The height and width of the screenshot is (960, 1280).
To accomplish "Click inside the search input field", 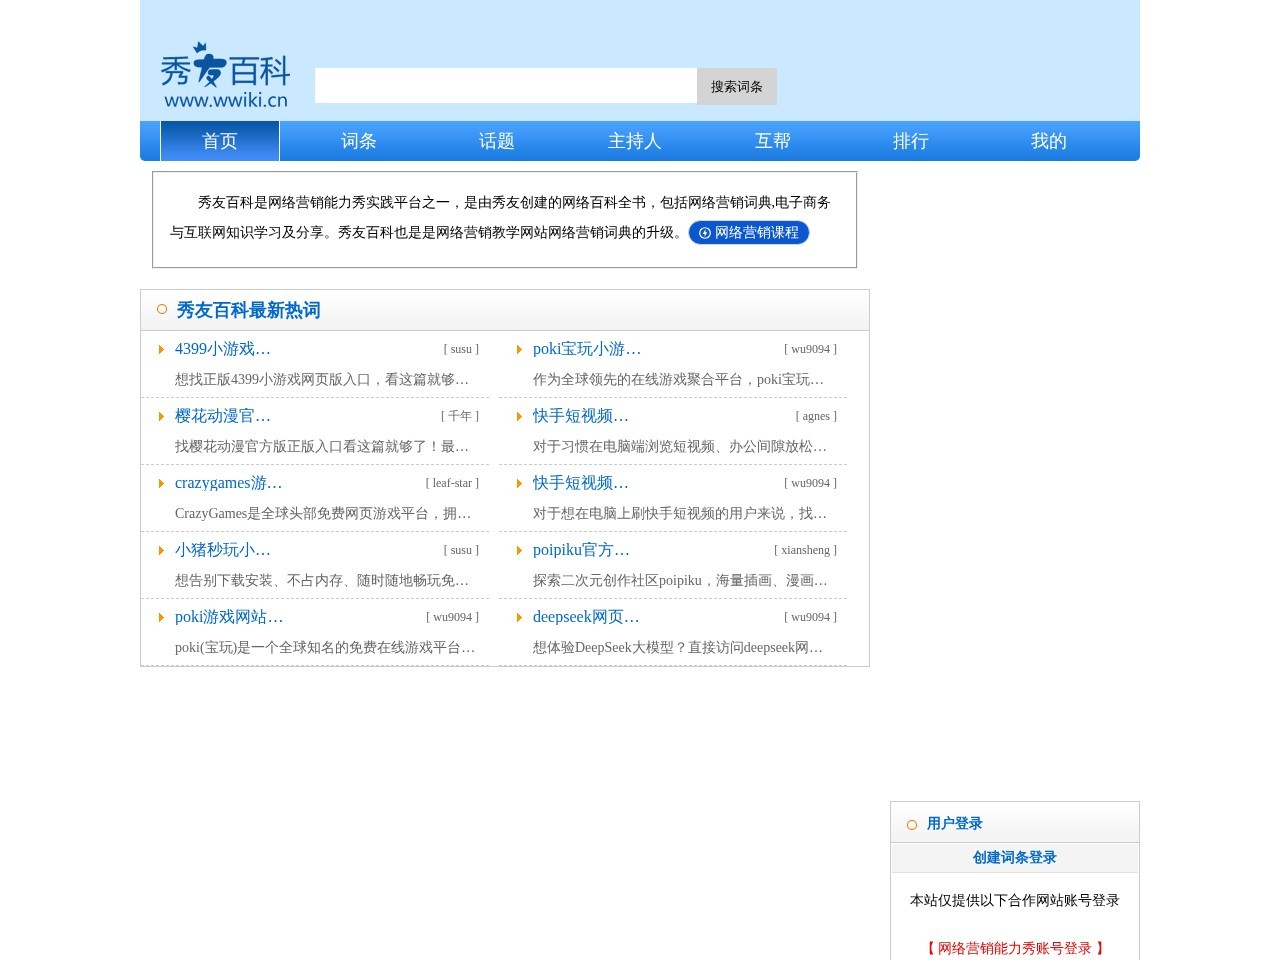I will 505,85.
